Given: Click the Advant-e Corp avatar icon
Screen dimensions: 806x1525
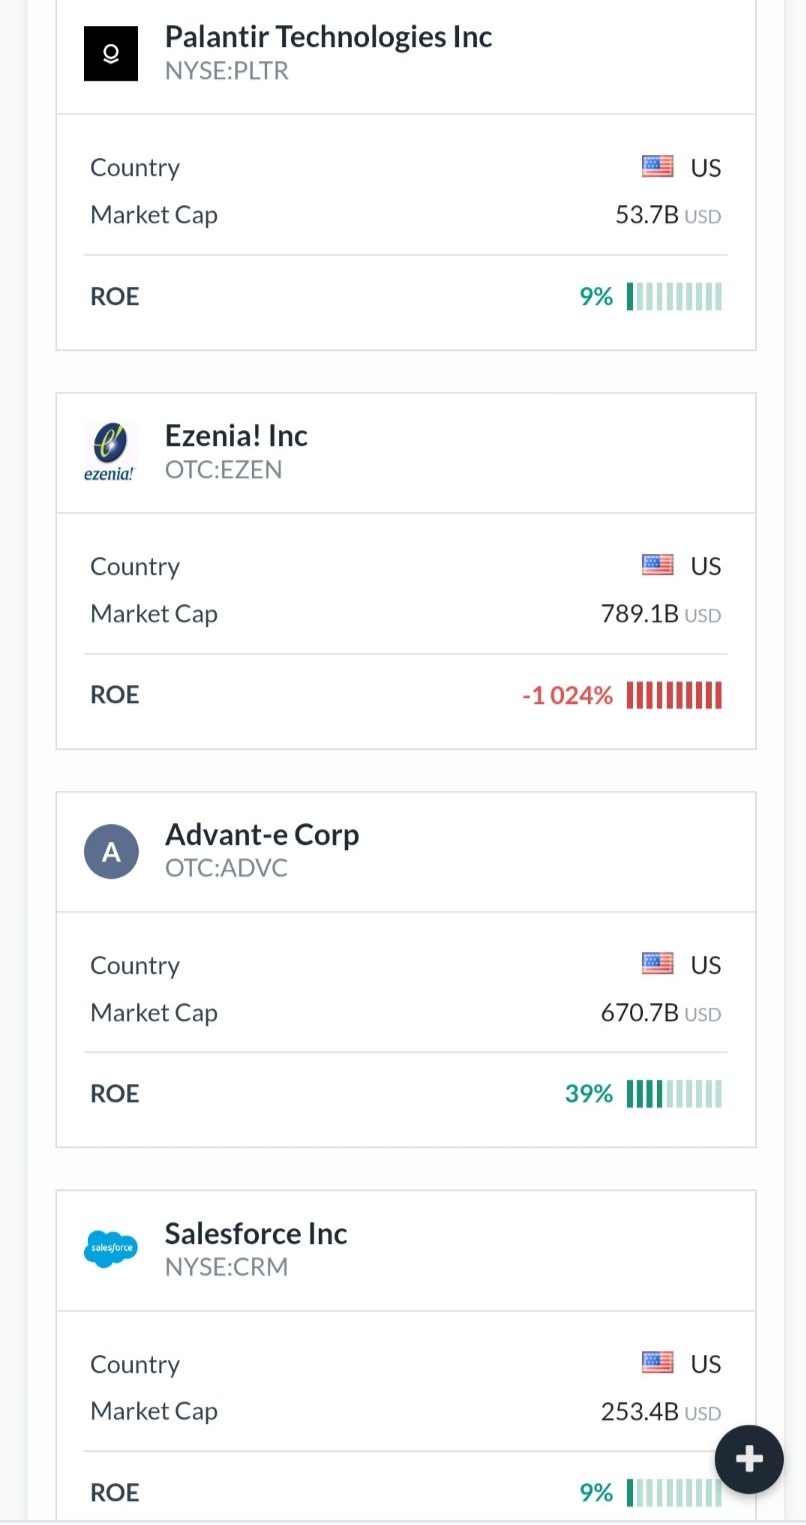Looking at the screenshot, I should (110, 851).
